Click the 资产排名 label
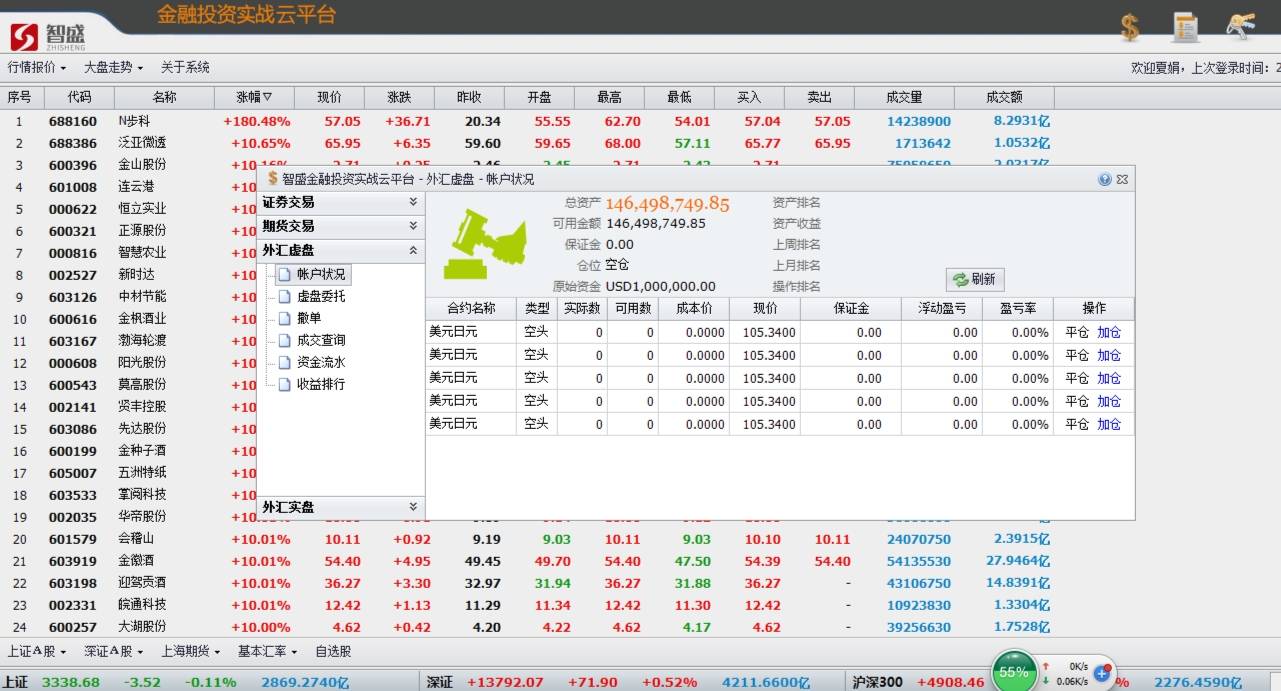Image resolution: width=1281 pixels, height=691 pixels. click(x=797, y=203)
